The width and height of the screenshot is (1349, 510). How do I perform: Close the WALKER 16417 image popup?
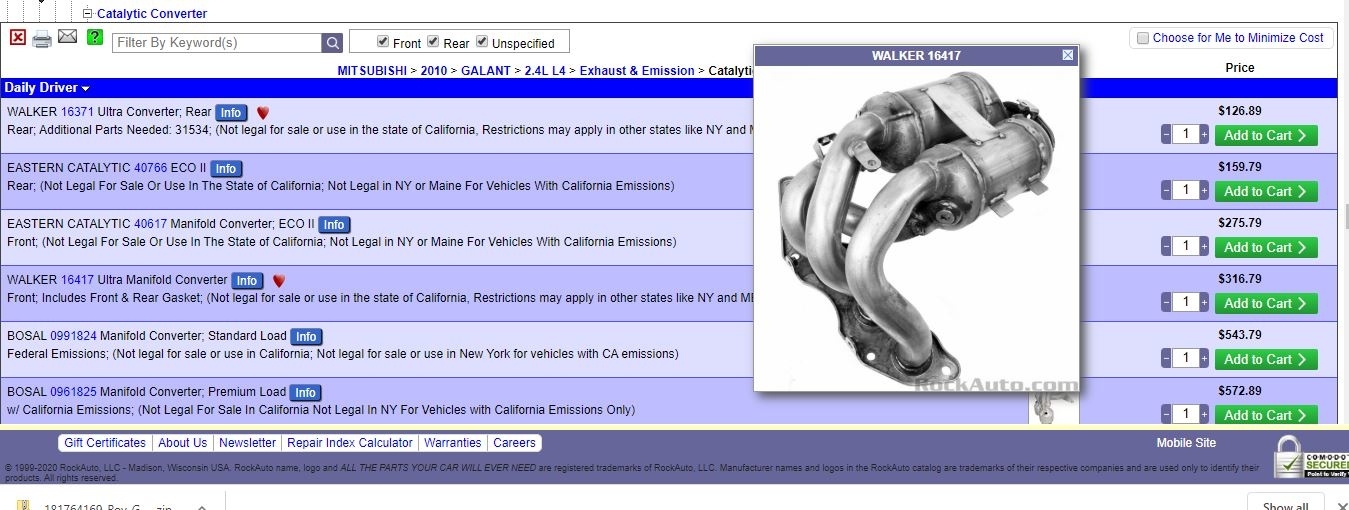1067,56
